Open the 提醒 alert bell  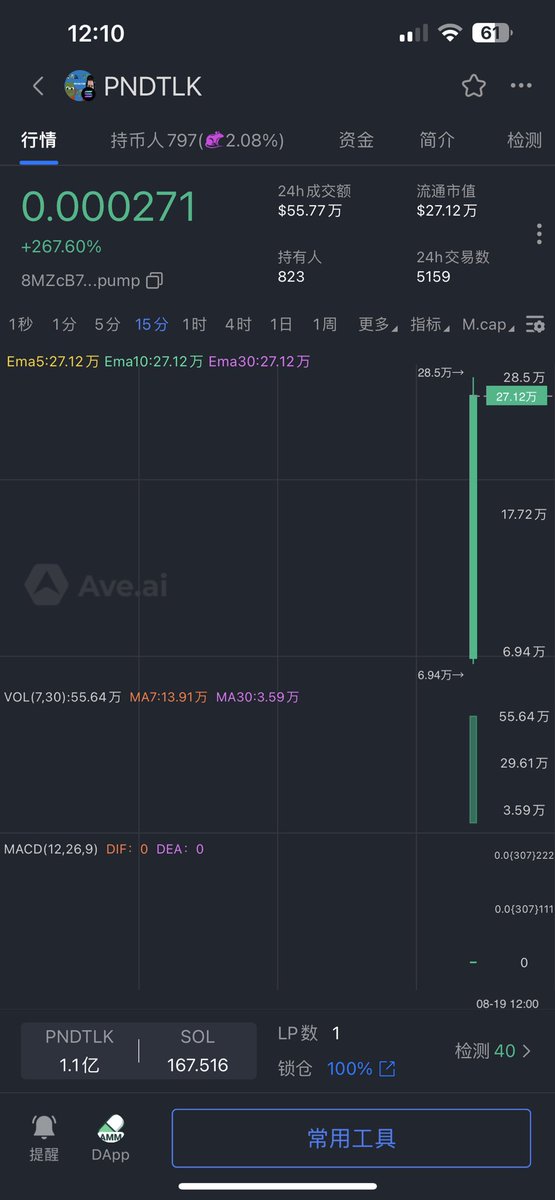pos(44,1138)
